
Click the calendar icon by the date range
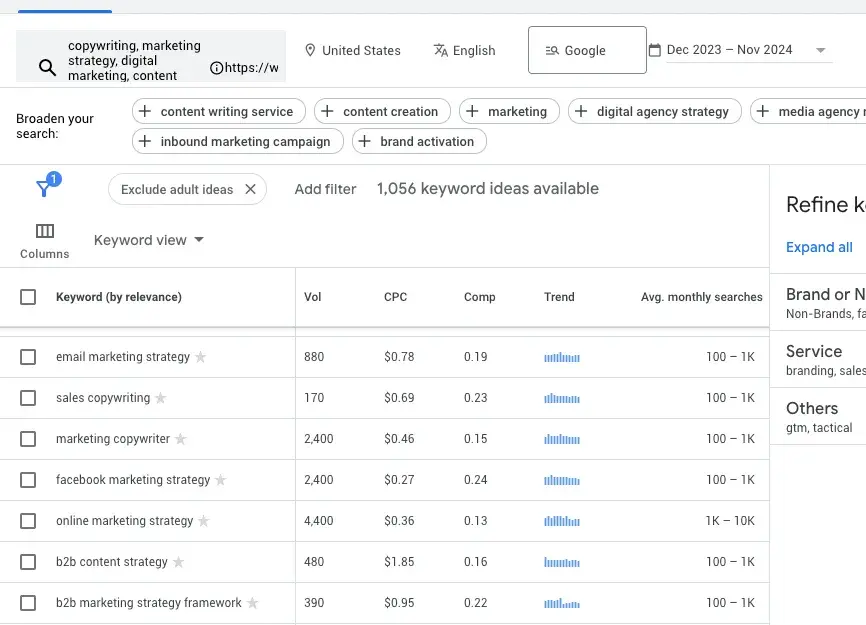click(x=654, y=50)
